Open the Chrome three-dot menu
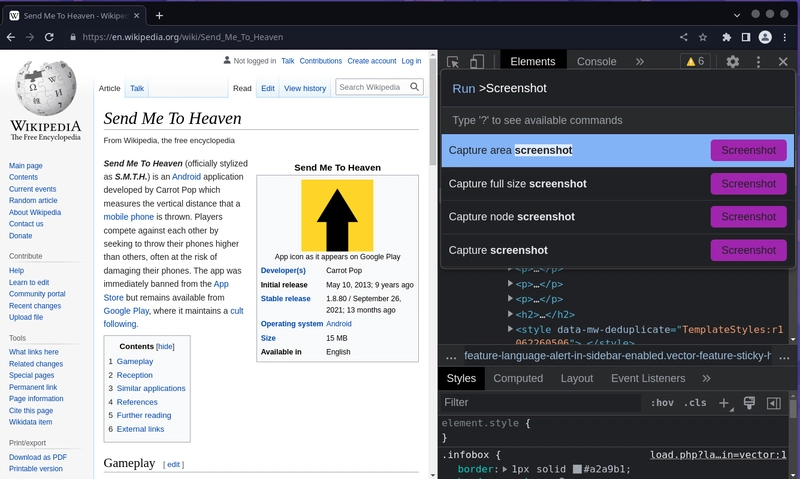The width and height of the screenshot is (800, 479). [785, 37]
